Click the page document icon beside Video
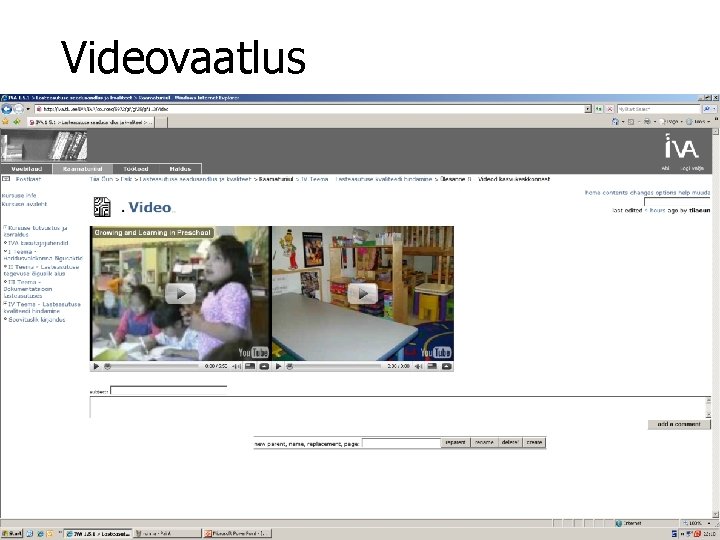Image resolution: width=720 pixels, height=540 pixels. (x=102, y=207)
